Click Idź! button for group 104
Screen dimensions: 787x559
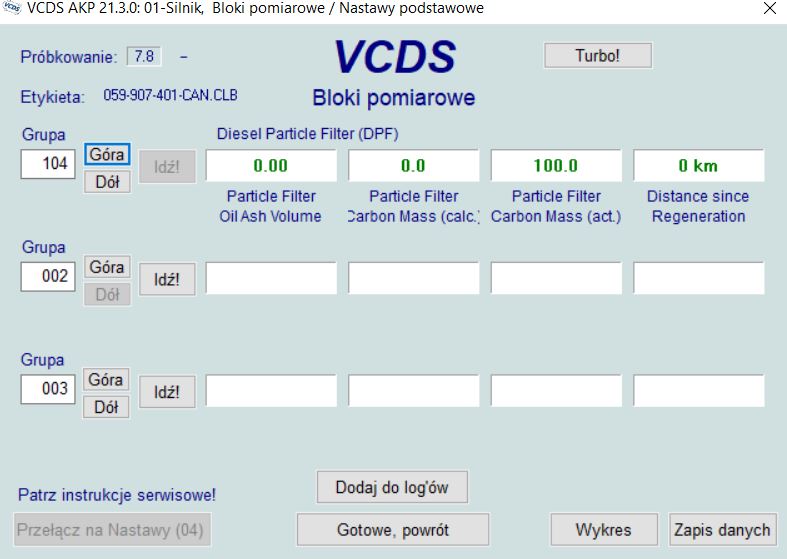tap(167, 167)
